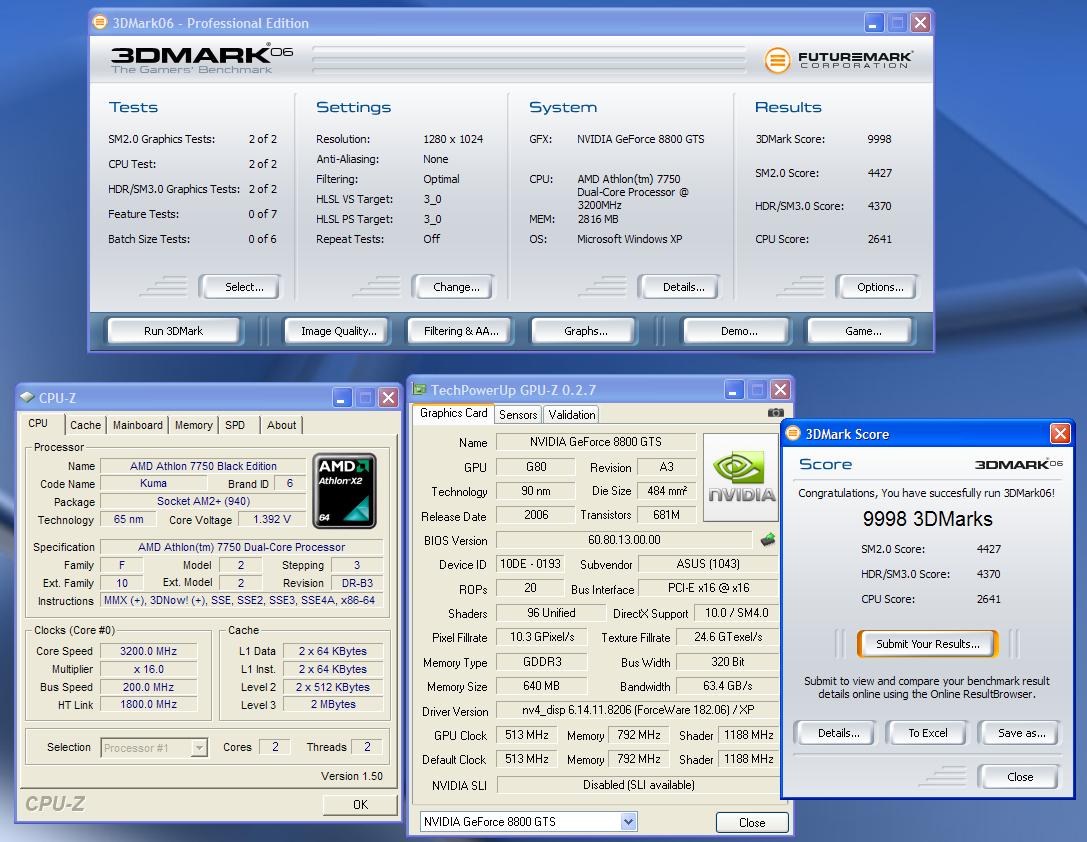Image resolution: width=1087 pixels, height=842 pixels.
Task: Click the Driver Version field in GPU-Z
Action: 638,710
